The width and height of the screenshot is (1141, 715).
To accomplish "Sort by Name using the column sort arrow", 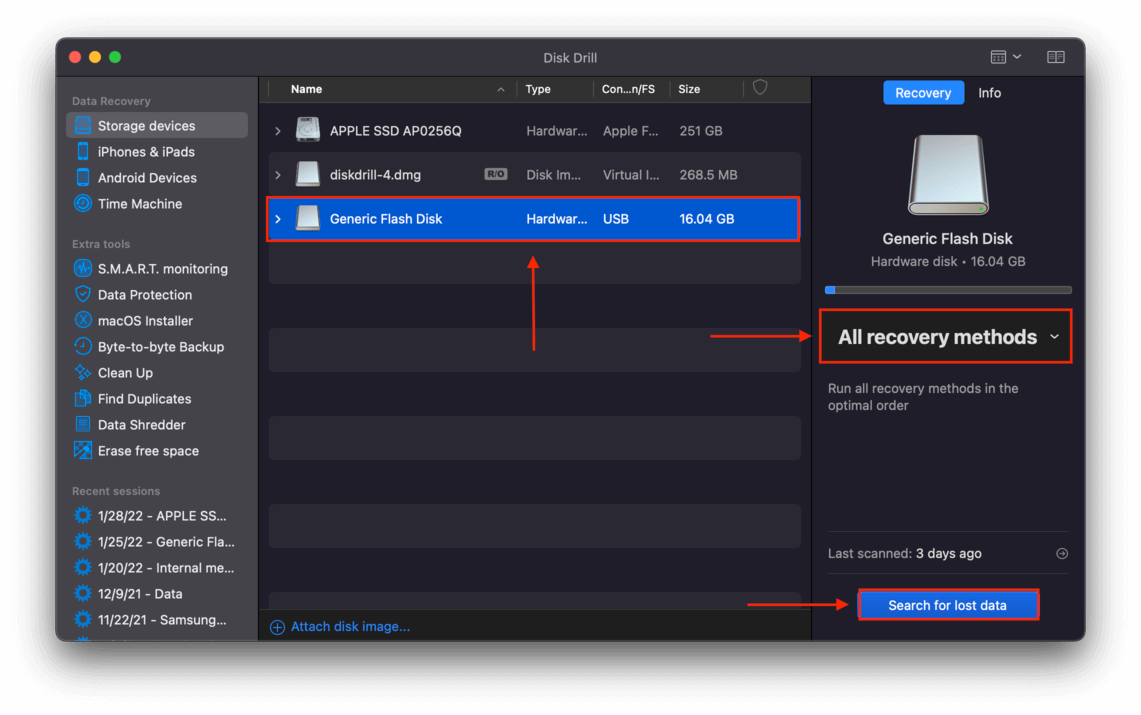I will click(x=501, y=89).
